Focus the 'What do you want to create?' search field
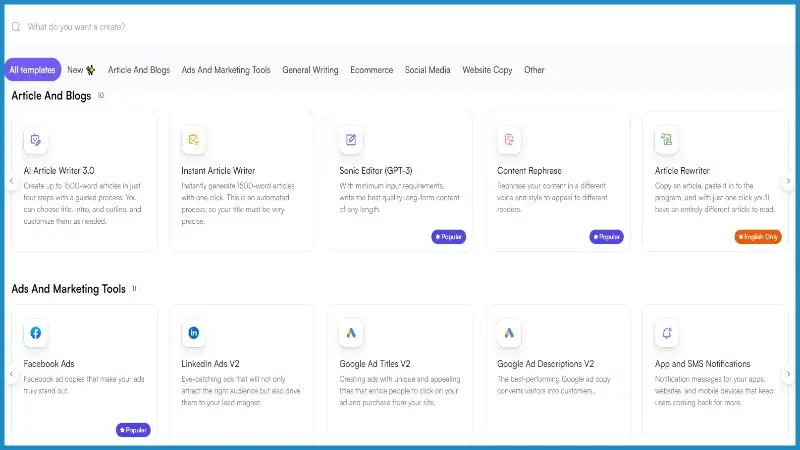The height and width of the screenshot is (450, 800). [x=398, y=27]
